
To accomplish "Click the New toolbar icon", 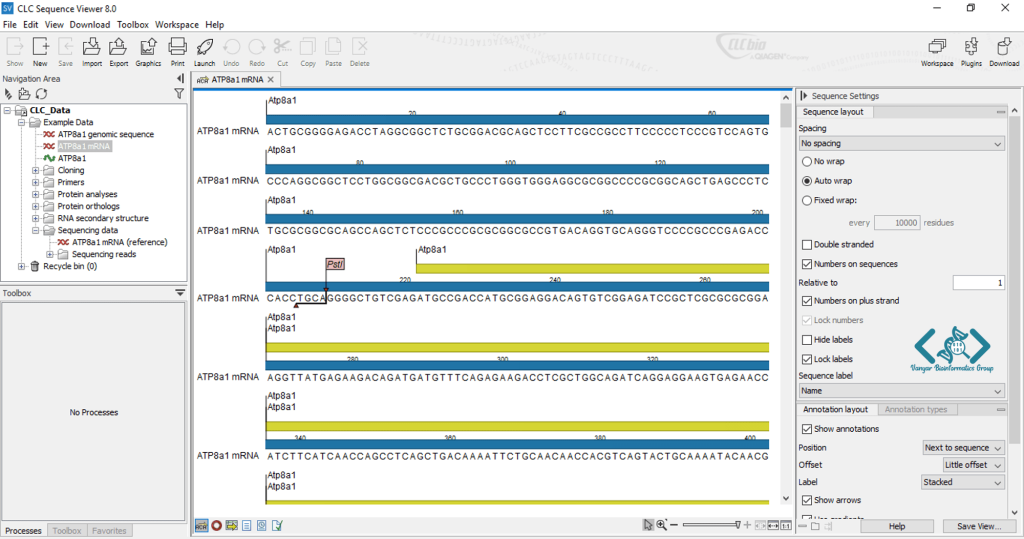I will (40, 52).
